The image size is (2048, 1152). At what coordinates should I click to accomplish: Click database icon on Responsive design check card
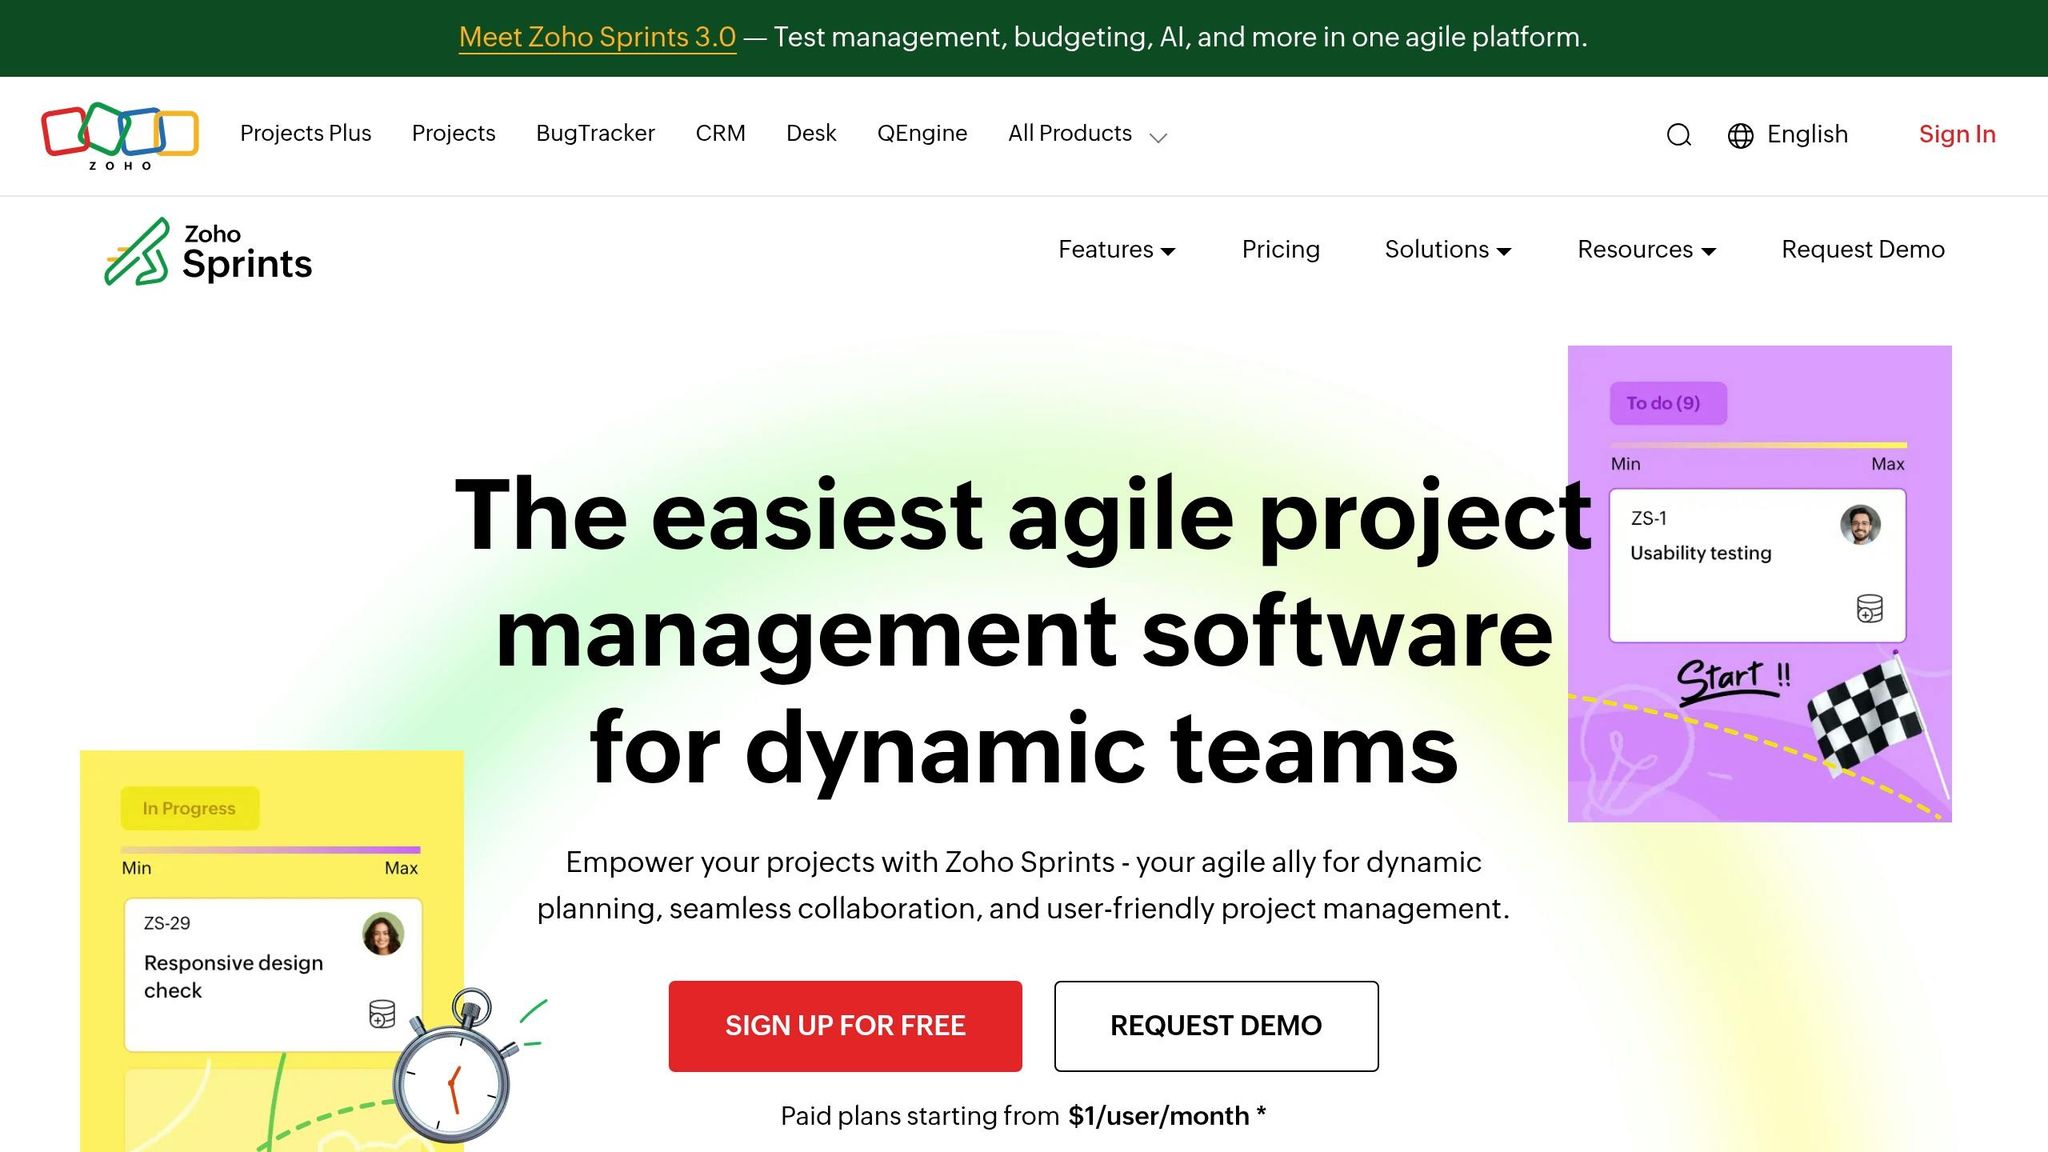pyautogui.click(x=382, y=1014)
